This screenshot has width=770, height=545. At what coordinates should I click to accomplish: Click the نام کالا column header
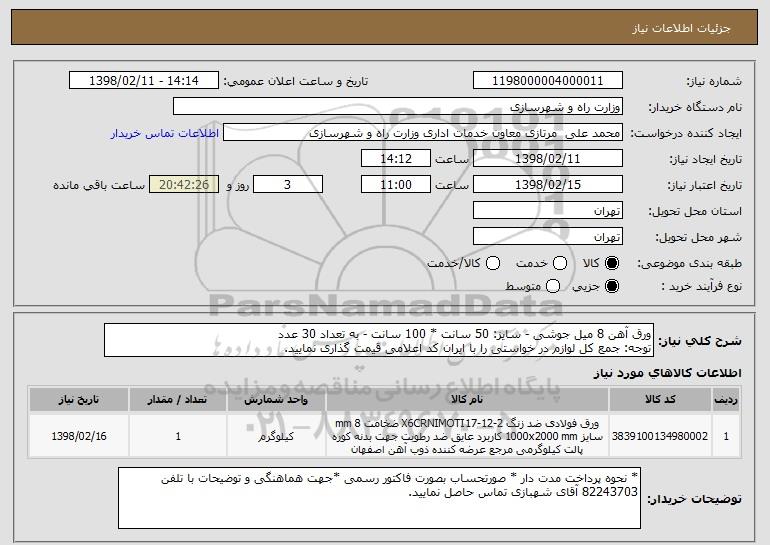(468, 400)
